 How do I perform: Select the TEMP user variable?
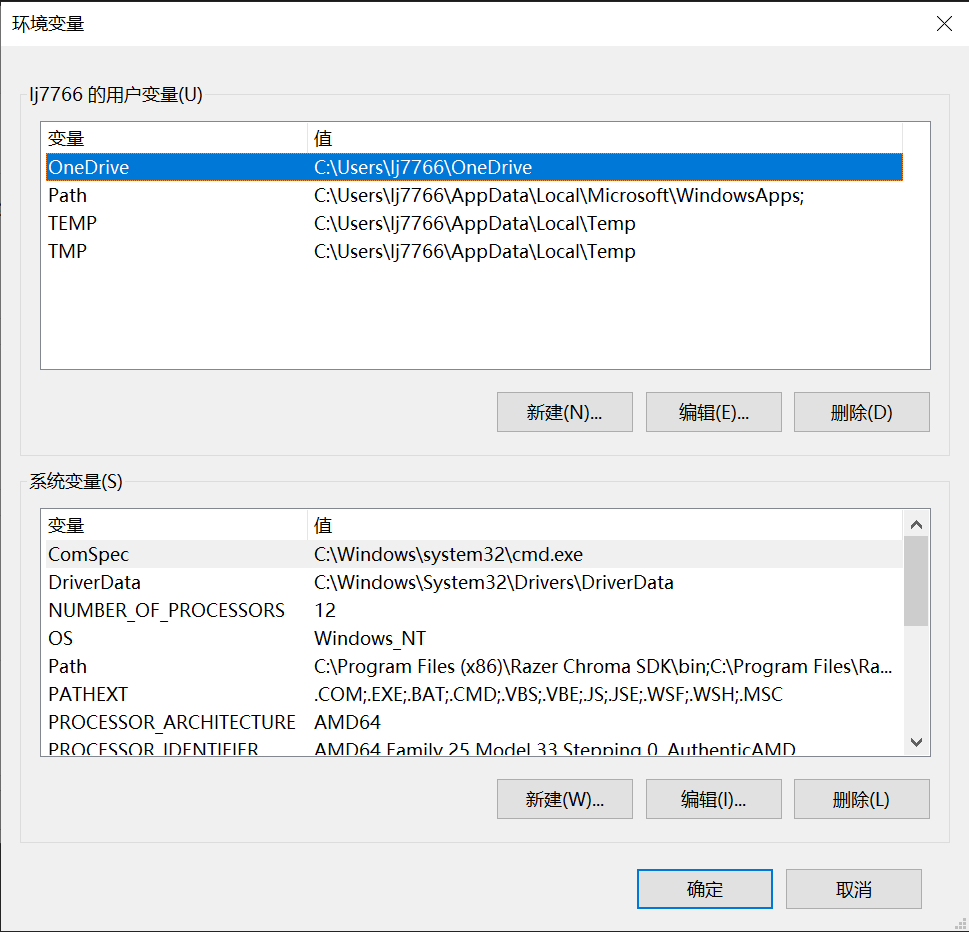(73, 224)
